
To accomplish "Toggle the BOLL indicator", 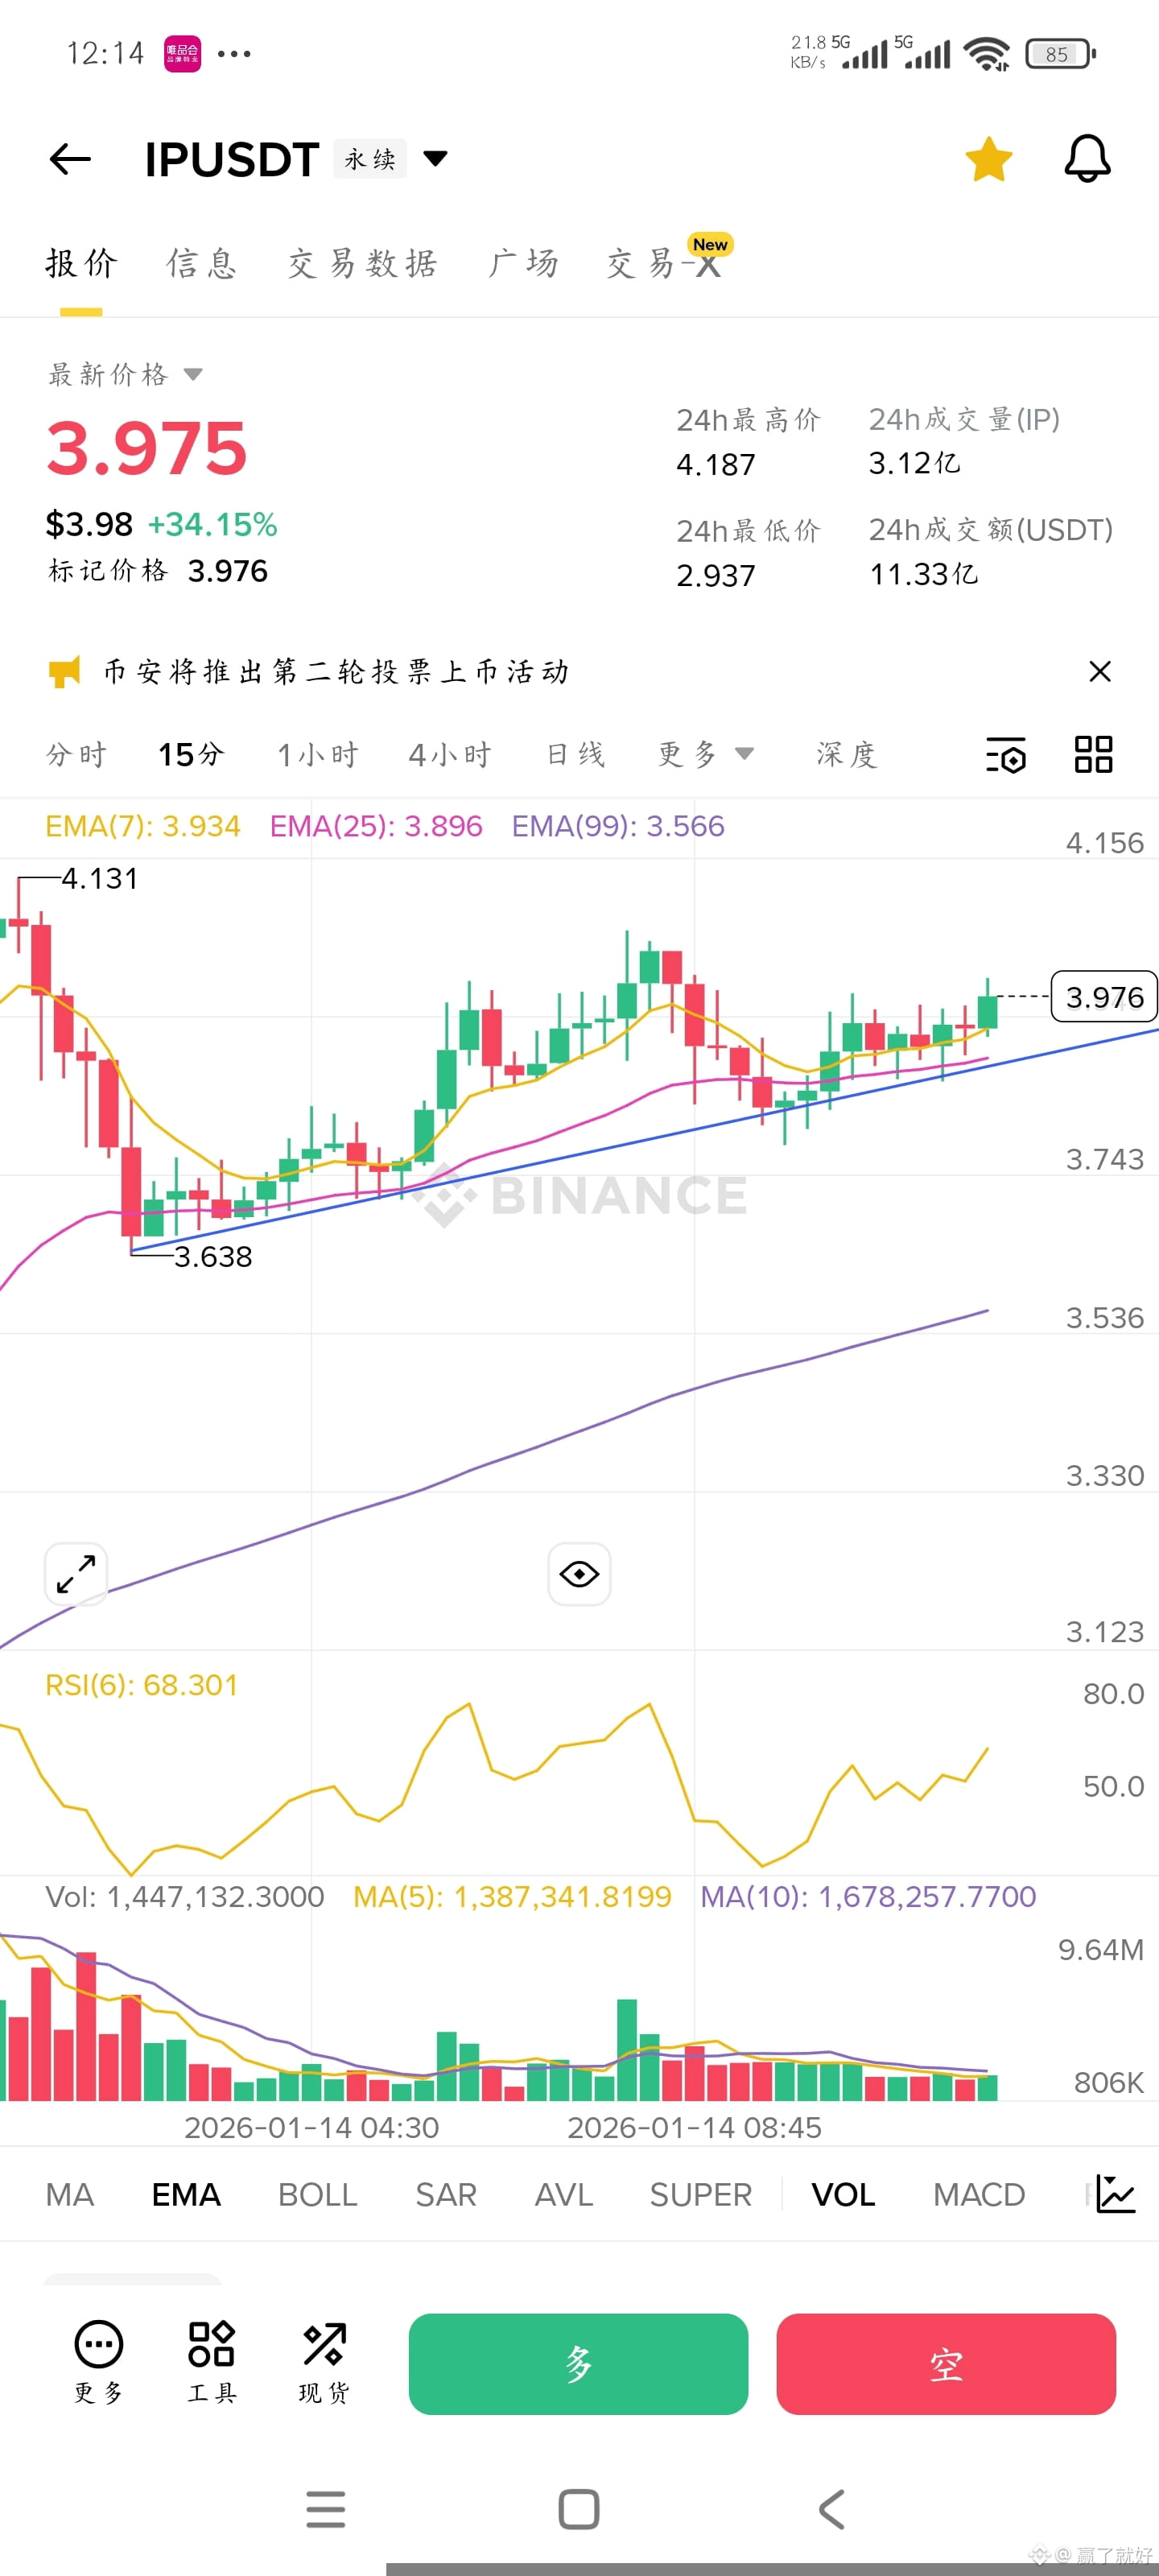I will click(318, 2195).
